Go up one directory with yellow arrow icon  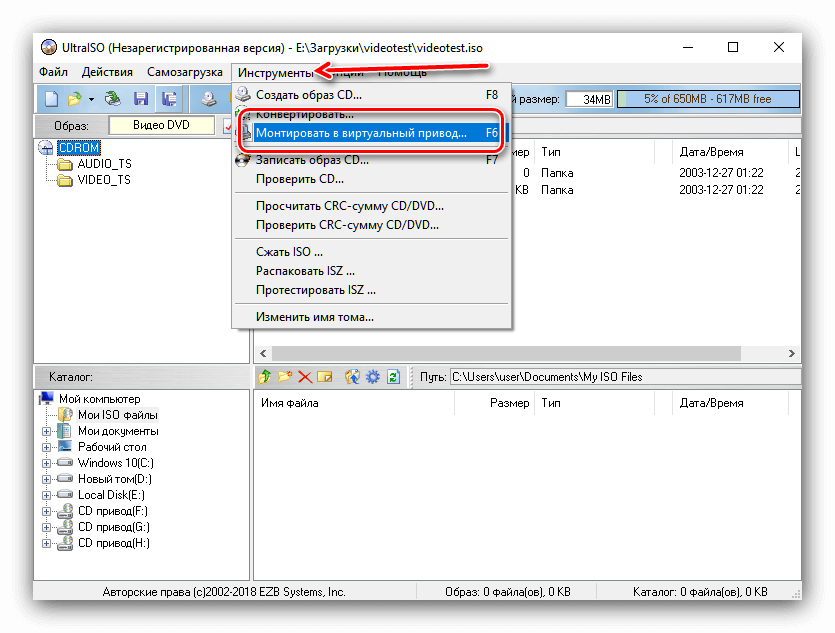(x=263, y=377)
